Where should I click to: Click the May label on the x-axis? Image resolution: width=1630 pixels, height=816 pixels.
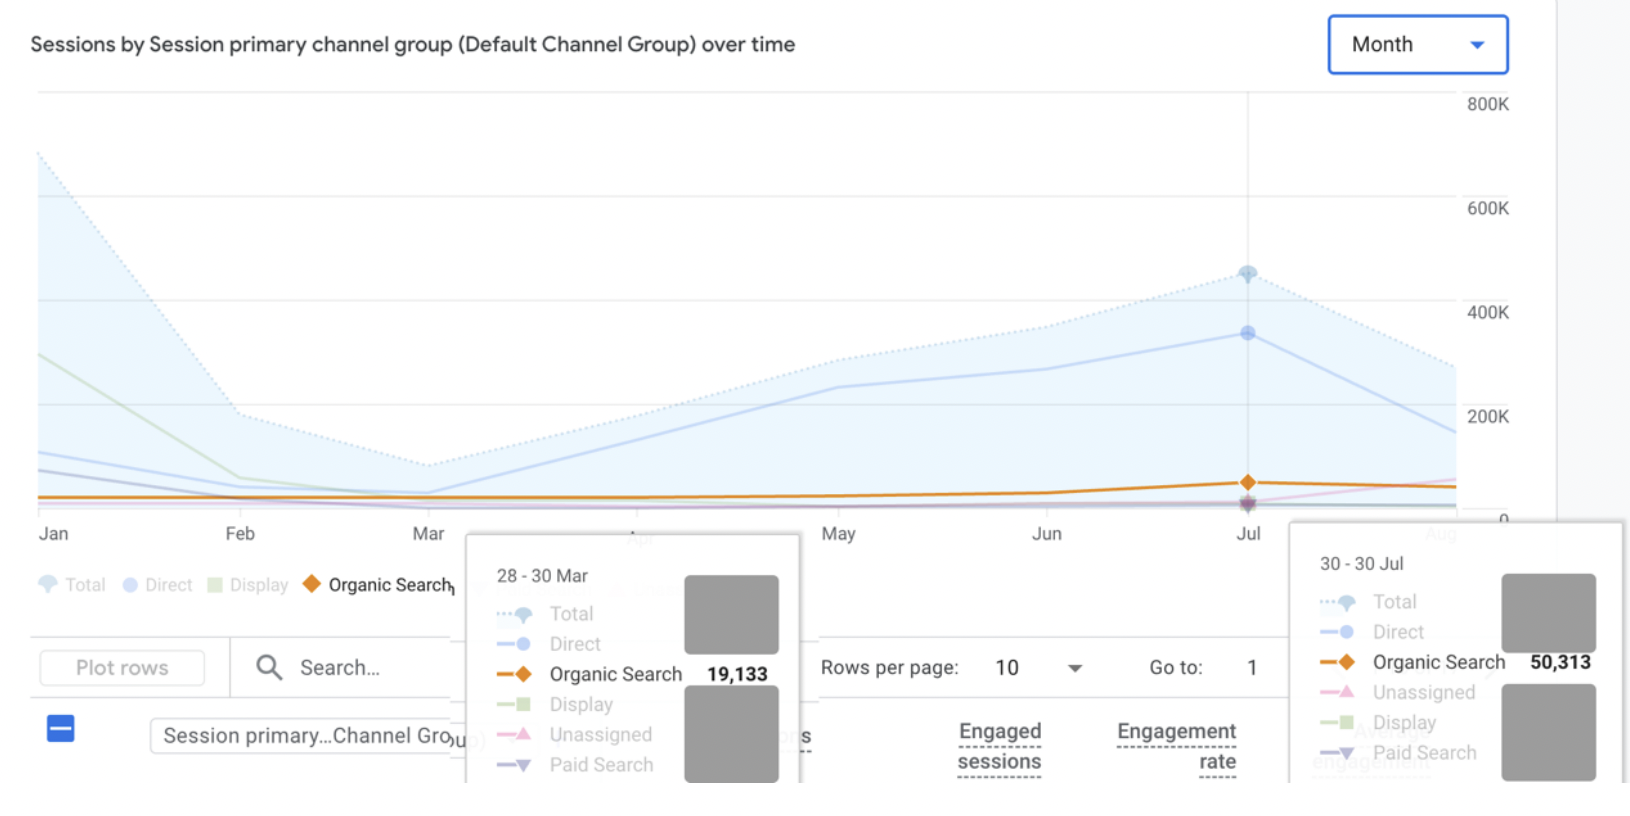(839, 534)
